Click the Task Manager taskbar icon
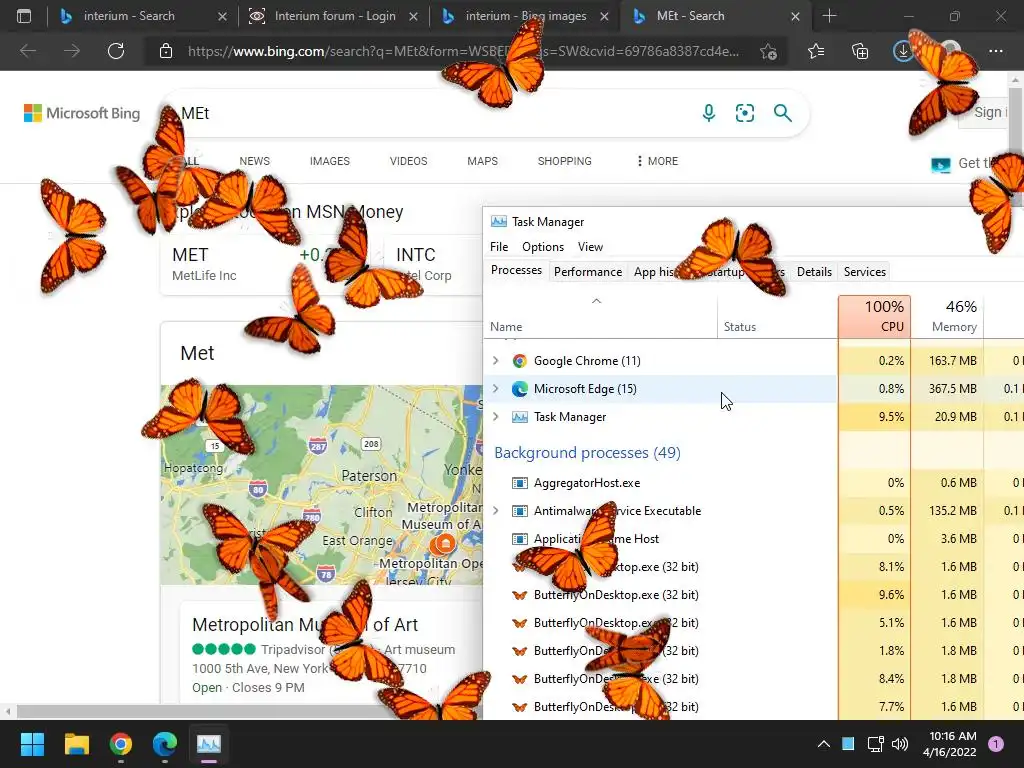This screenshot has height=768, width=1024. 209,744
